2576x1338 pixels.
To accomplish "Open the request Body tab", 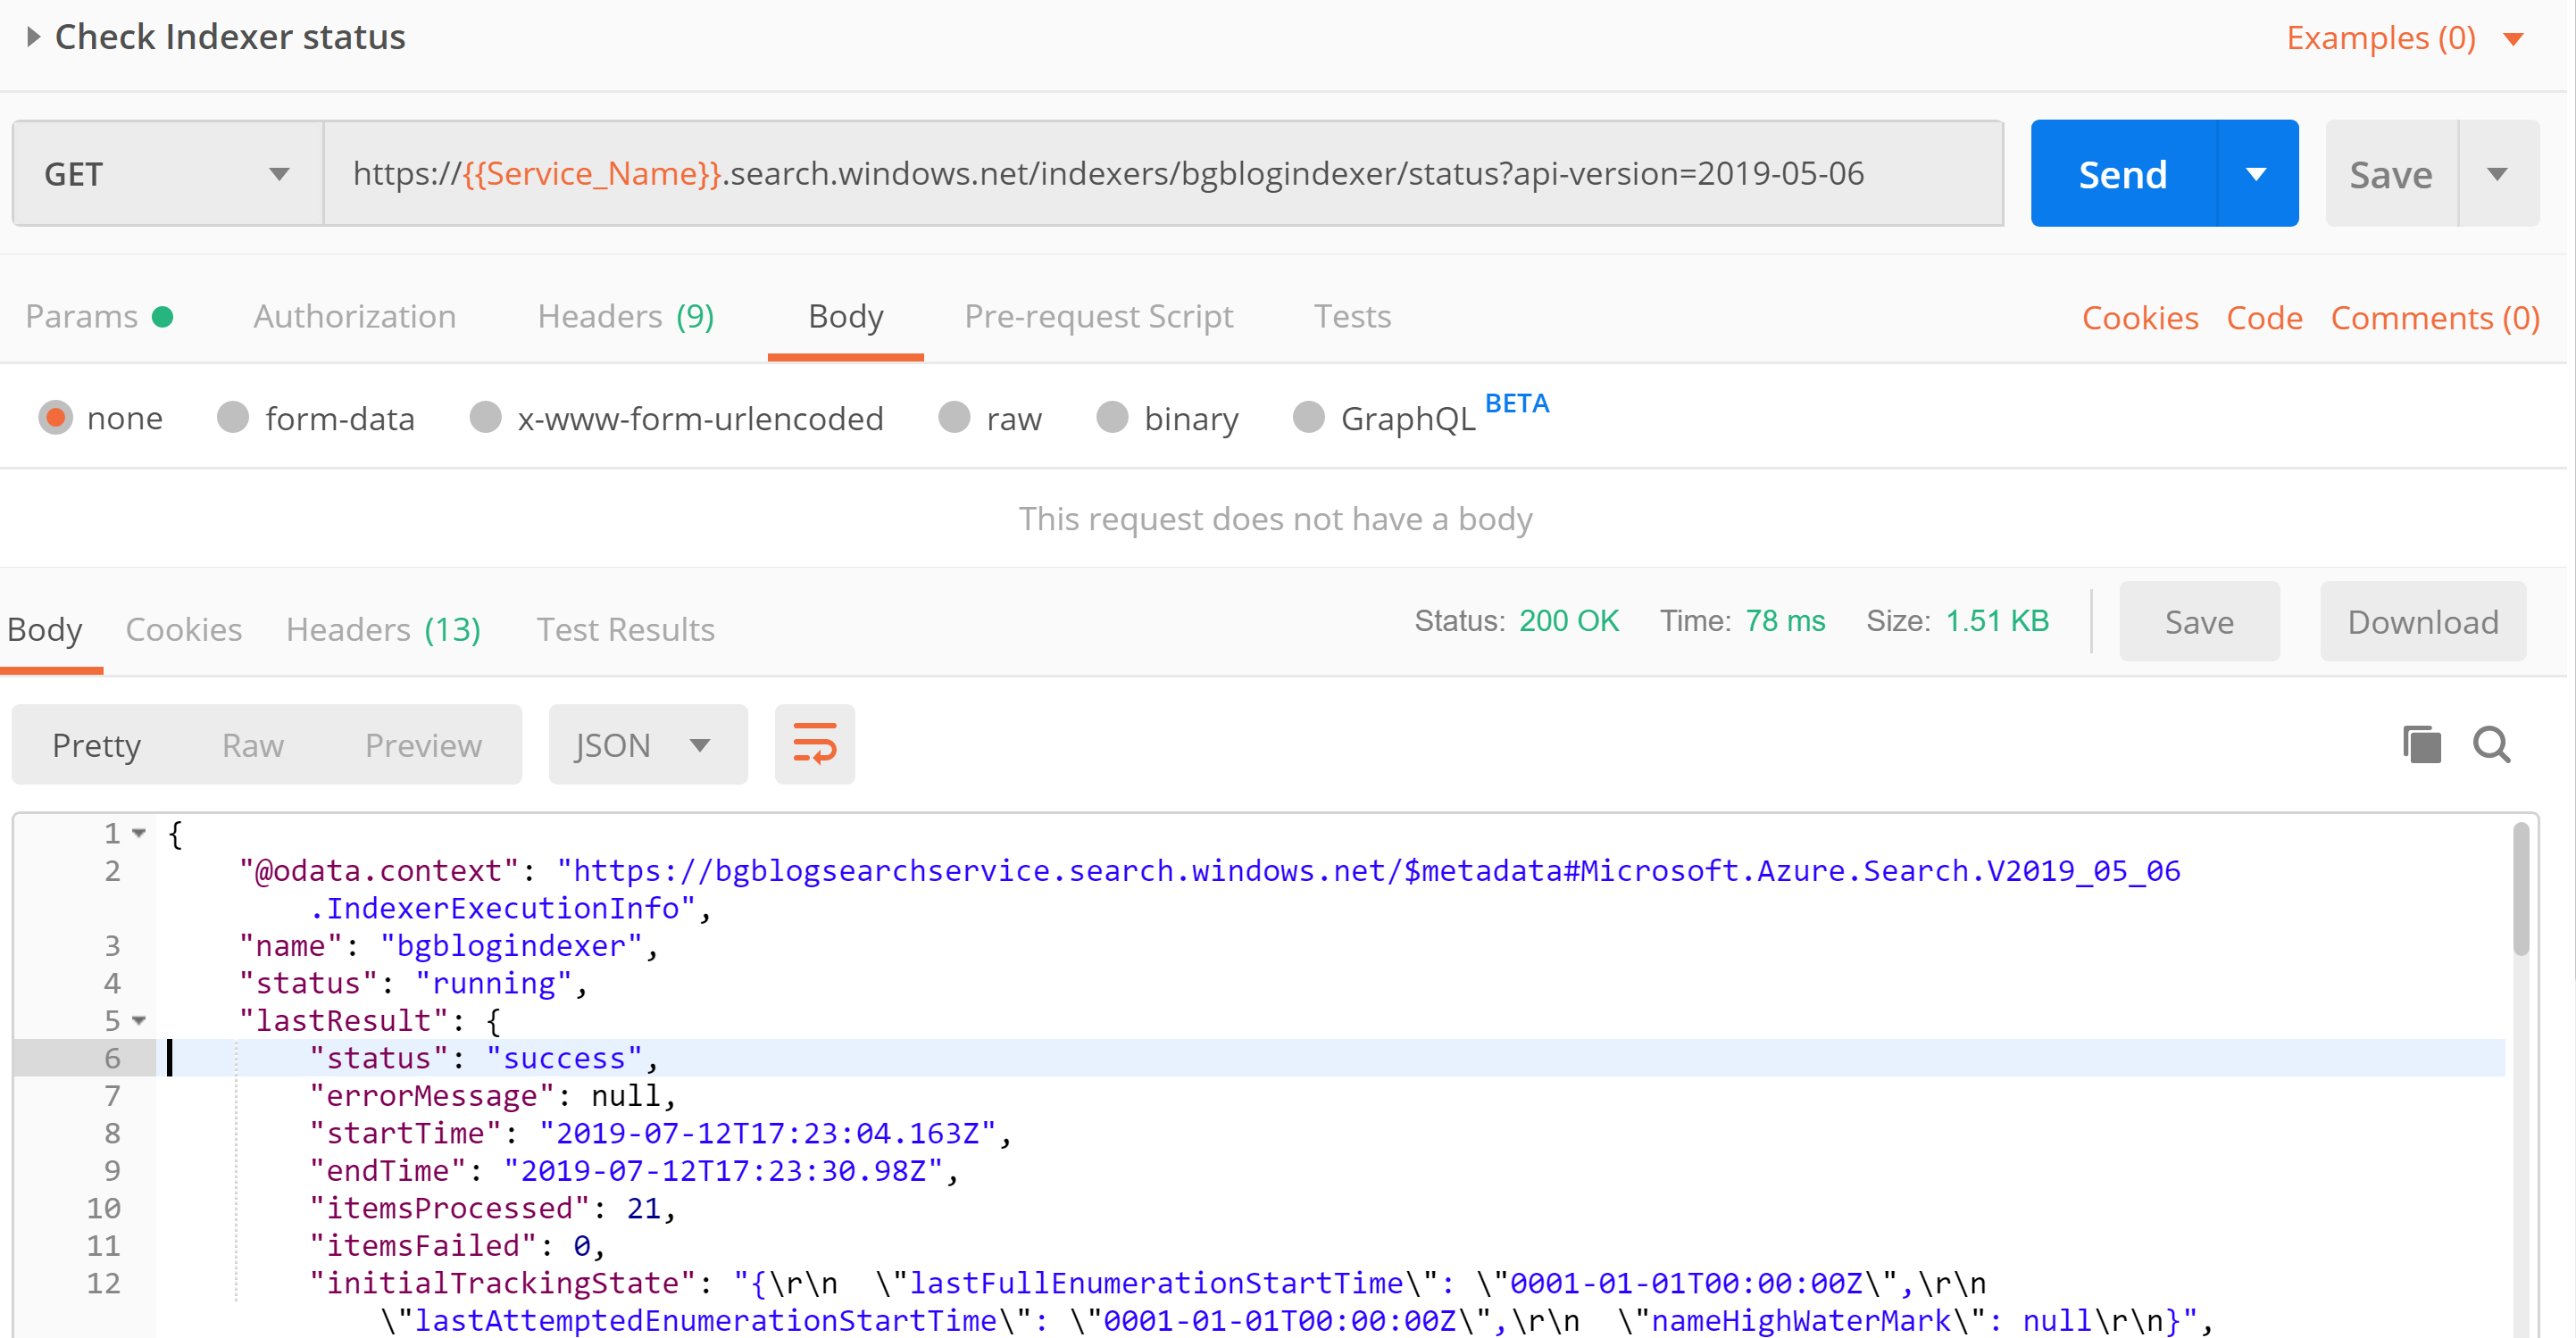I will pos(846,317).
